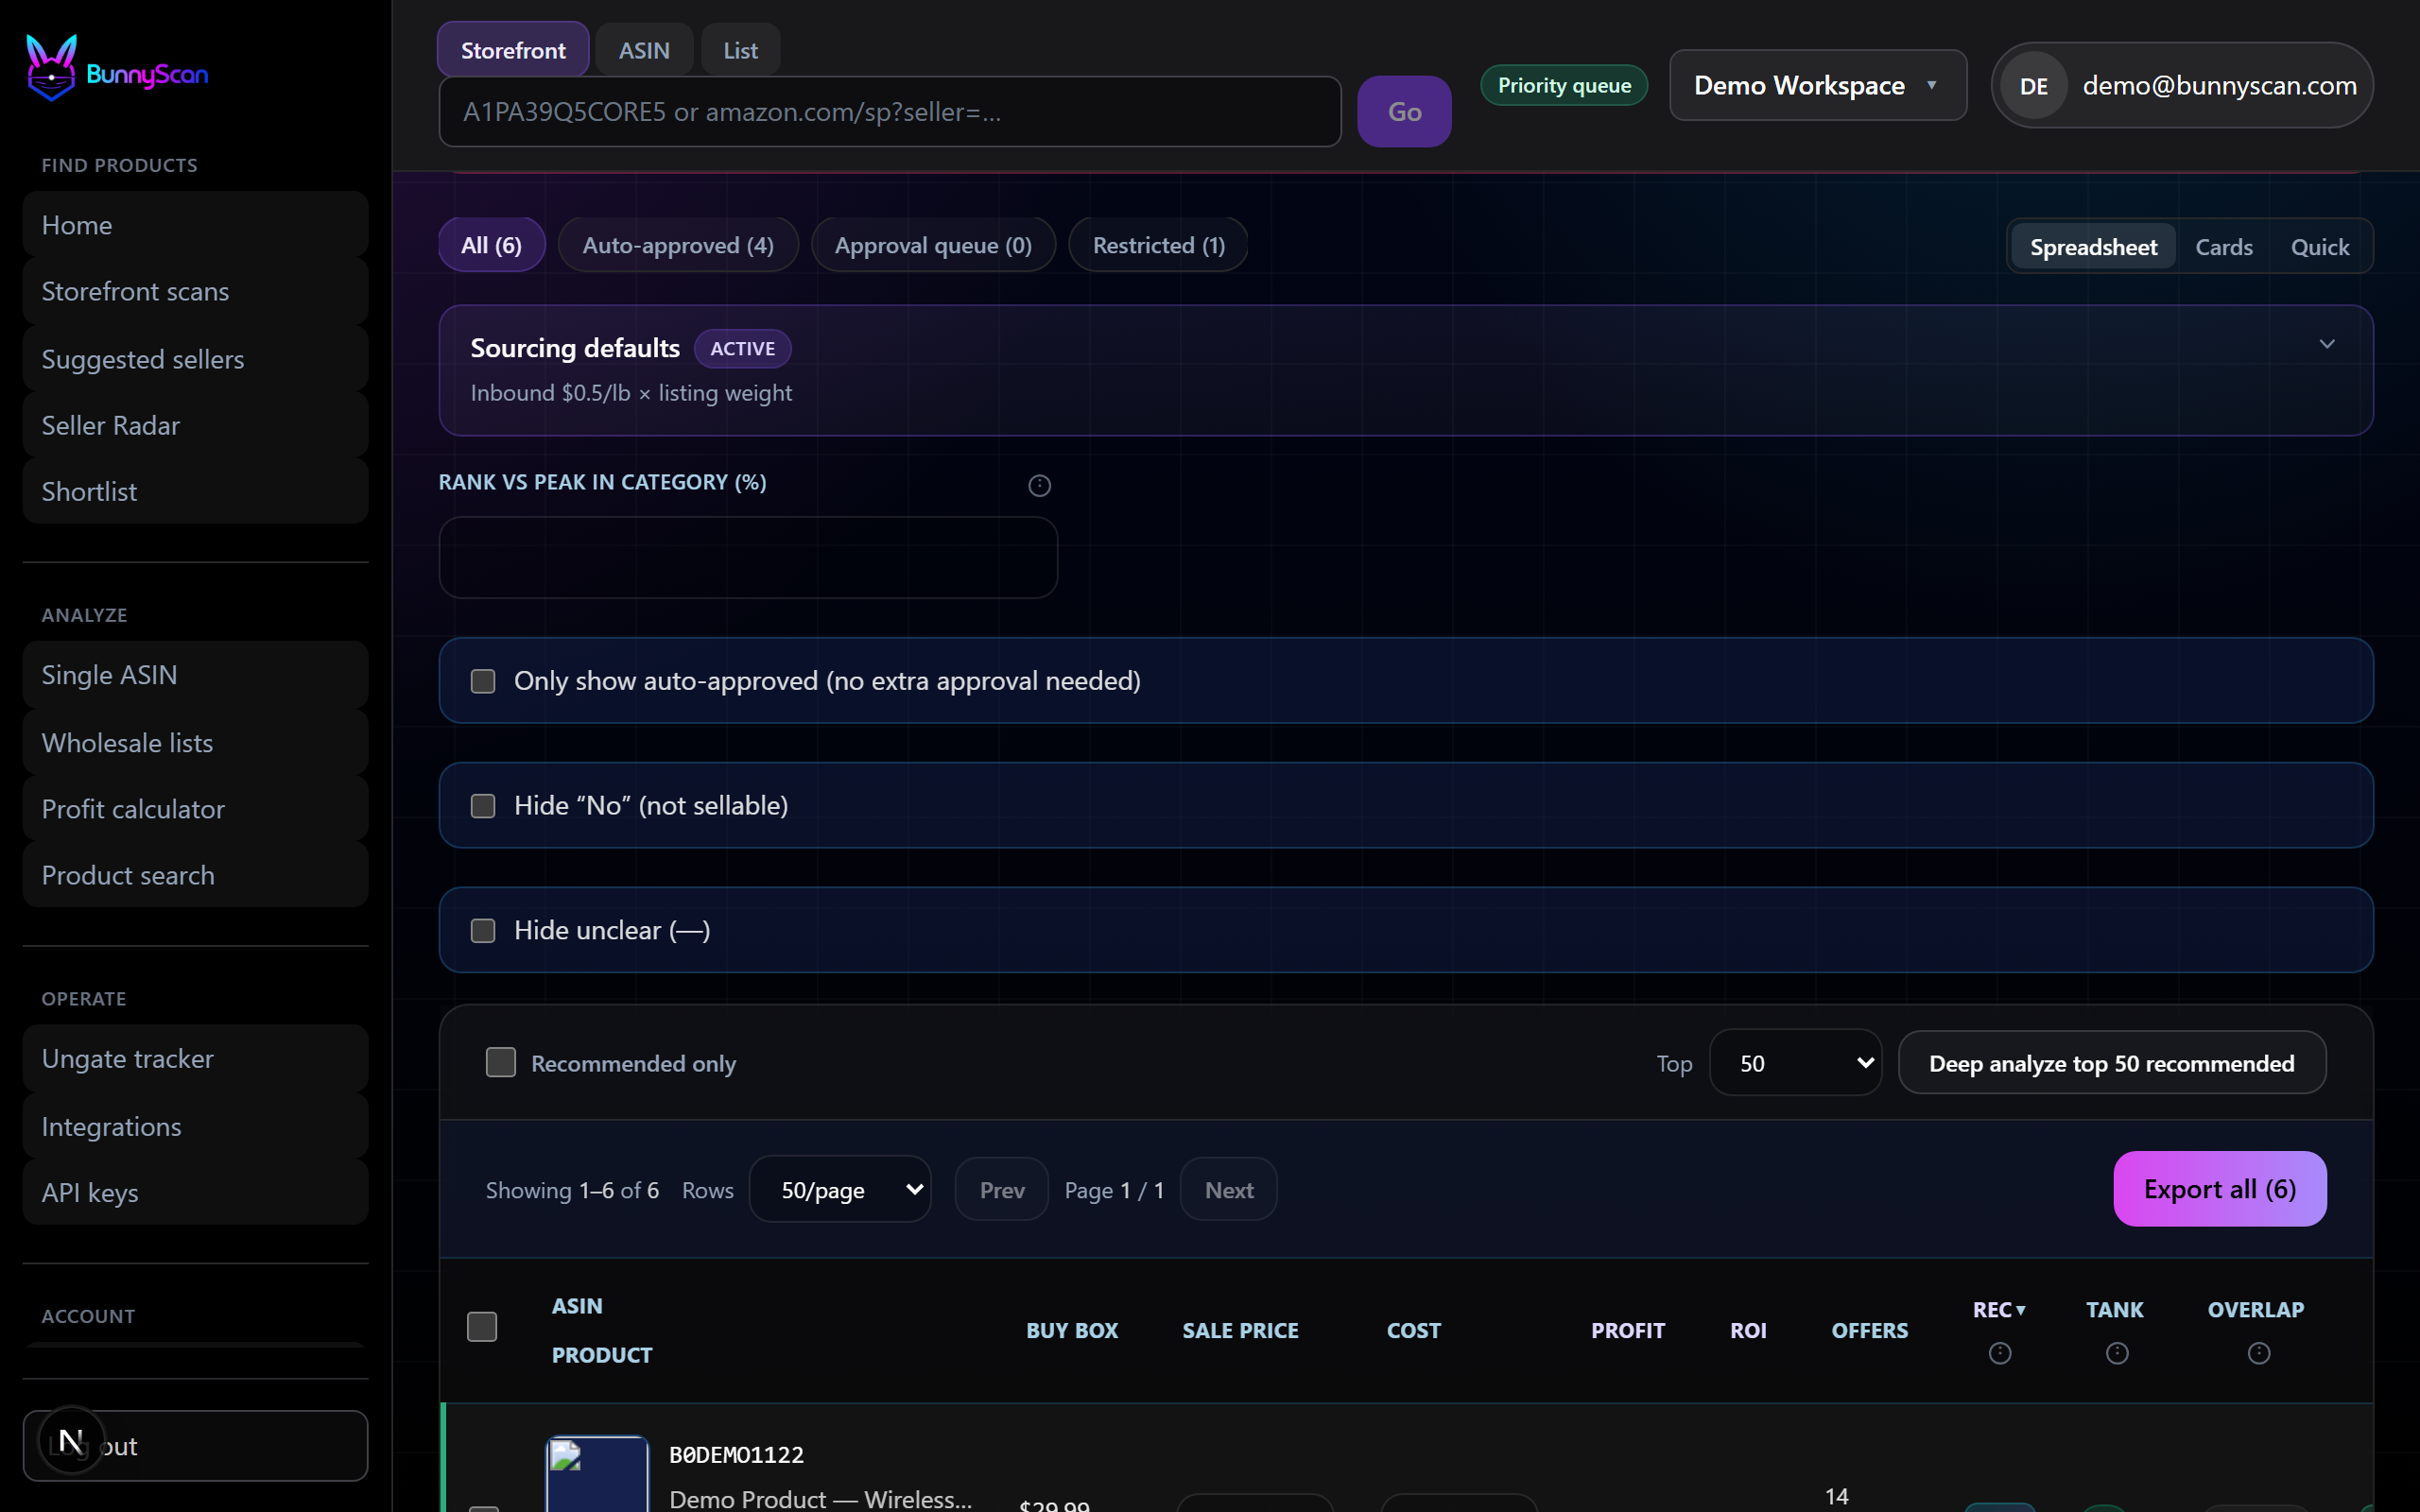Sort by the REC column header

click(x=1999, y=1309)
